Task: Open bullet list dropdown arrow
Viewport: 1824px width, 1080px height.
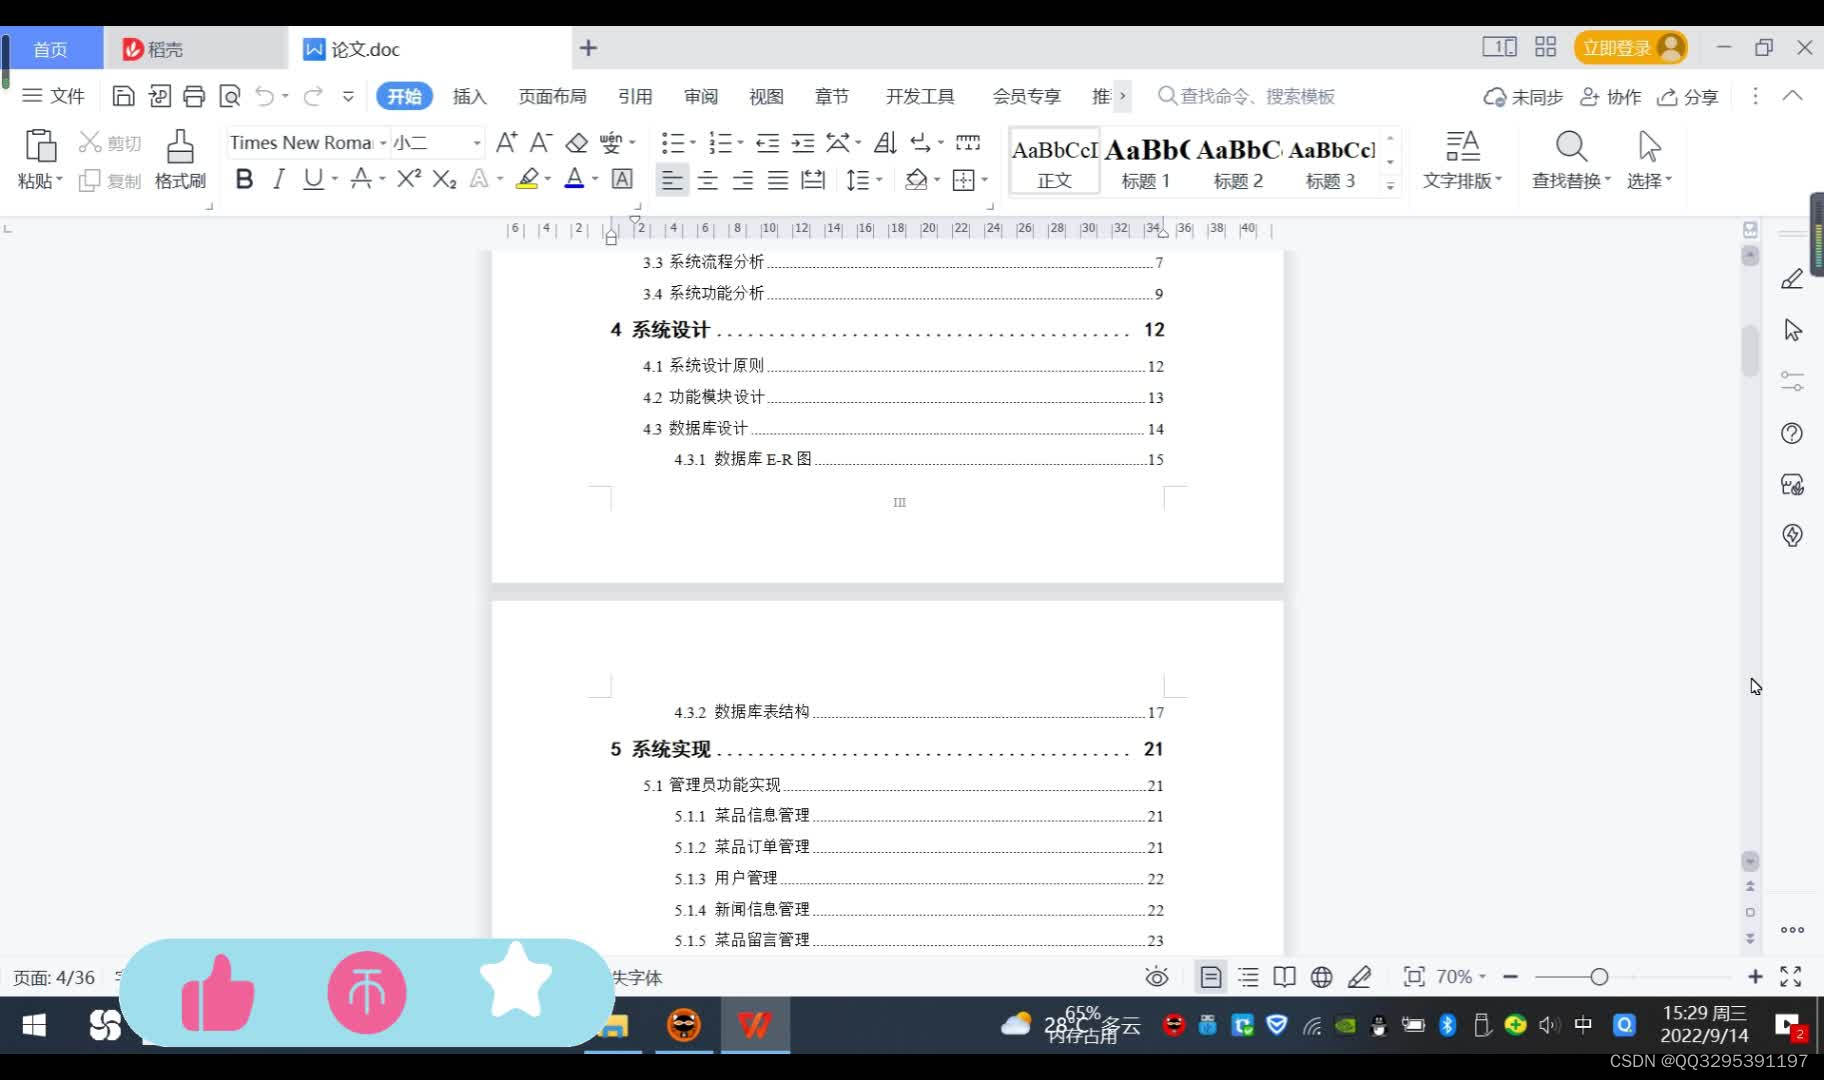Action: (692, 143)
